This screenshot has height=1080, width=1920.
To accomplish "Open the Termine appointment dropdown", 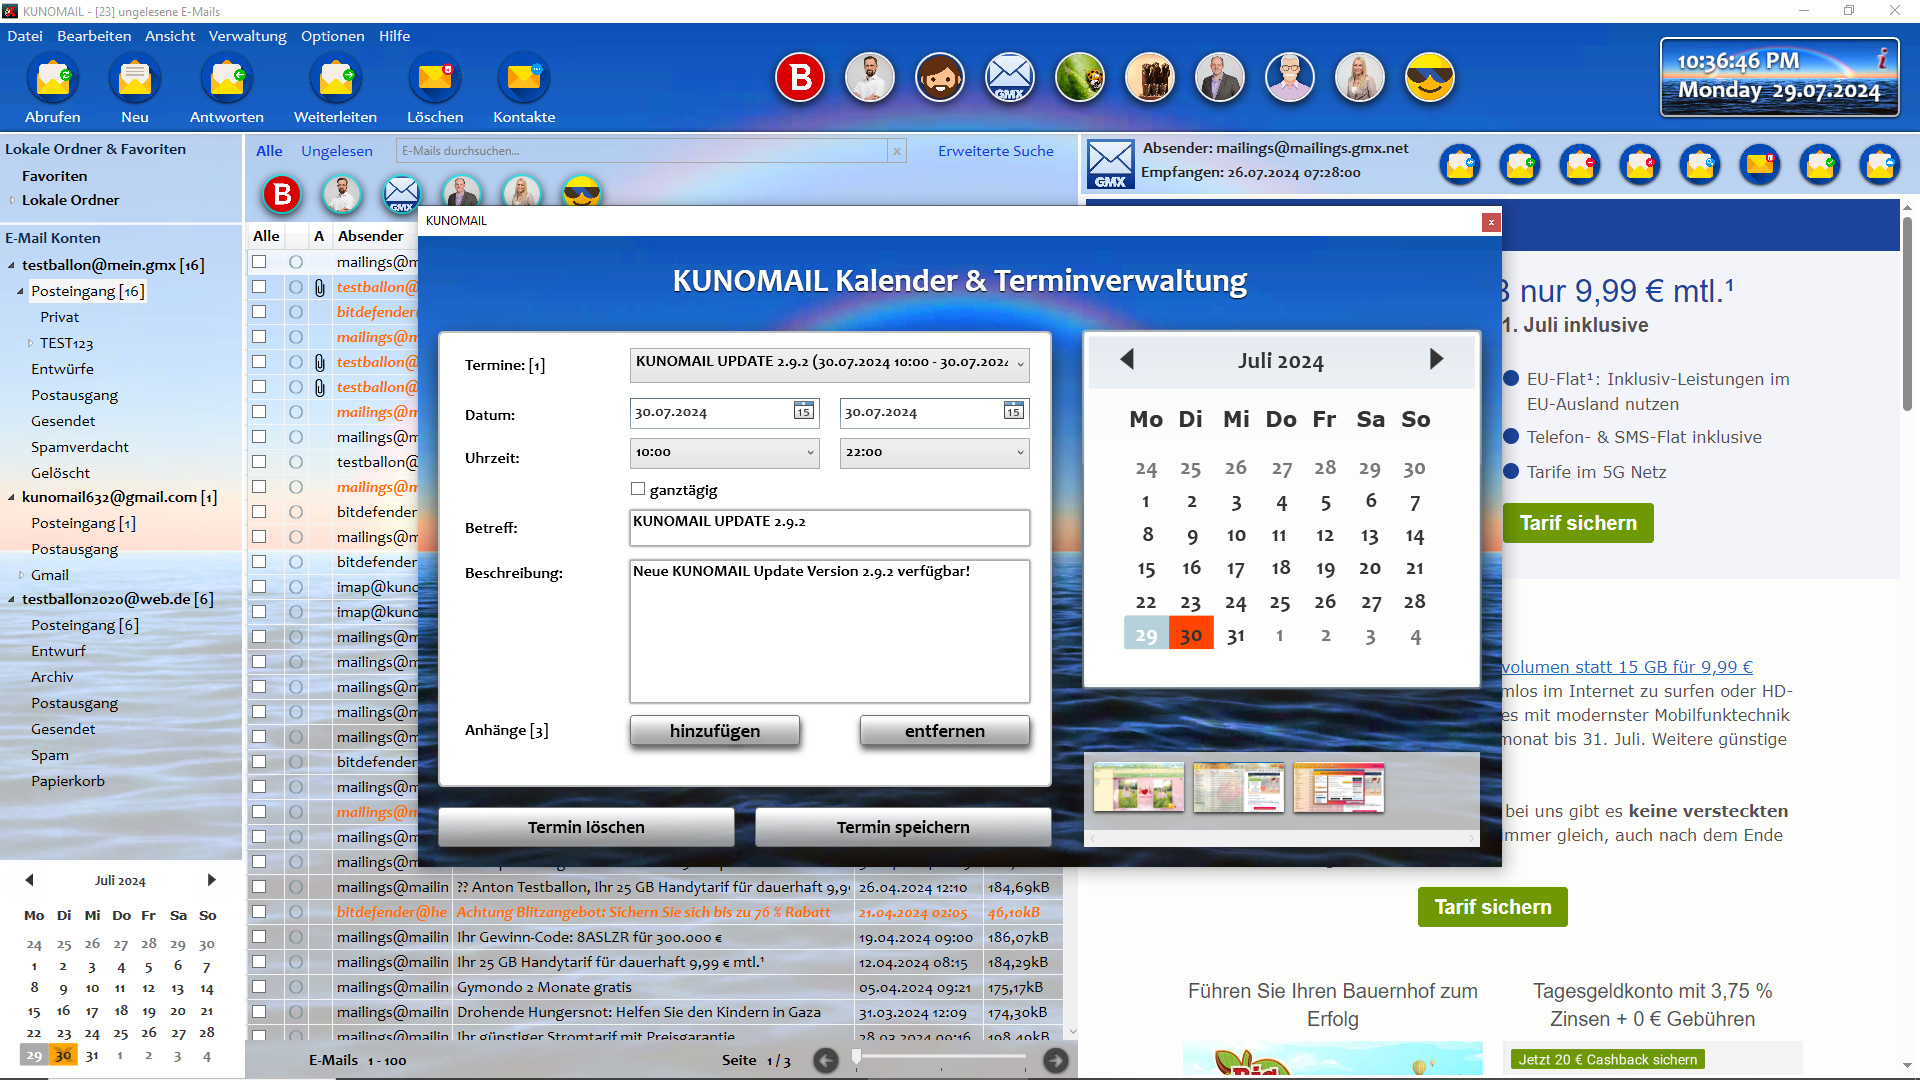I will (x=830, y=364).
